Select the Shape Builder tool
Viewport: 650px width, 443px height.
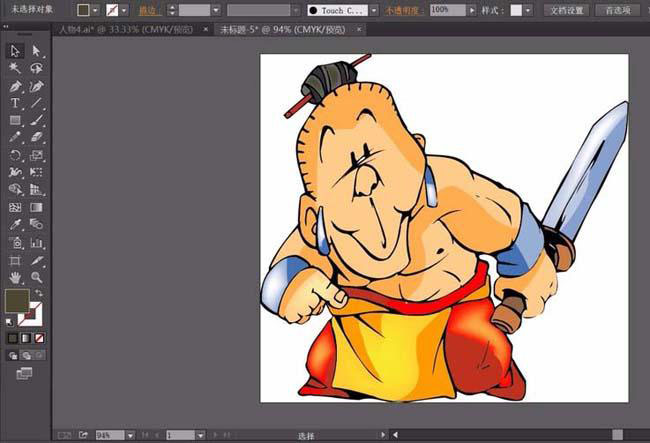click(15, 189)
